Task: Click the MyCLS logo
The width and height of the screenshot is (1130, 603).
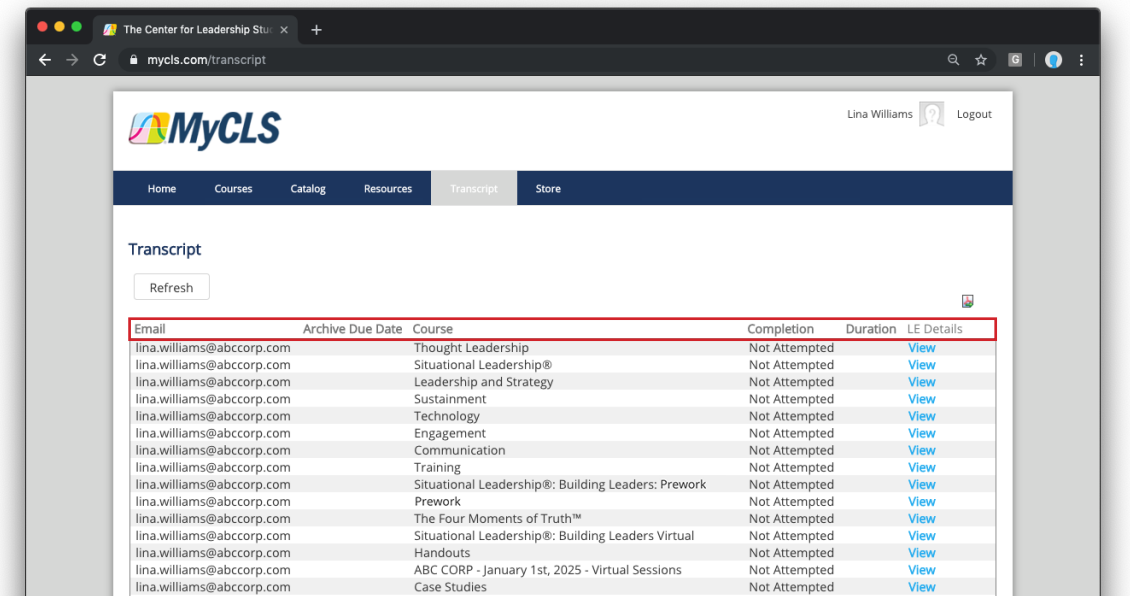Action: [x=205, y=130]
